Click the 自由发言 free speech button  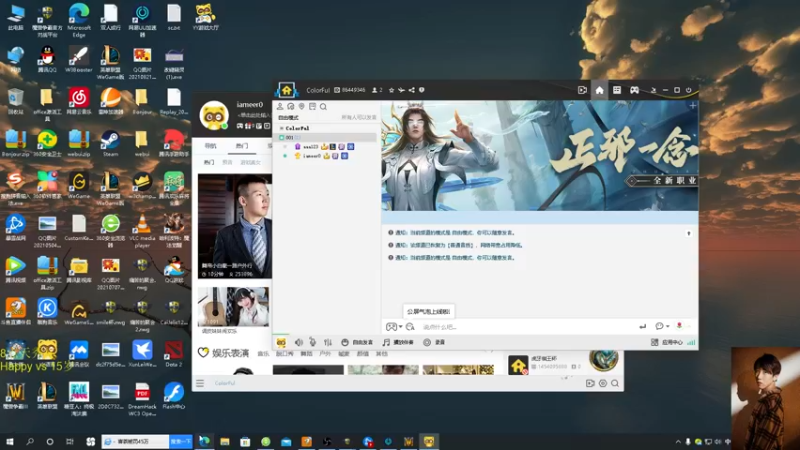[357, 342]
